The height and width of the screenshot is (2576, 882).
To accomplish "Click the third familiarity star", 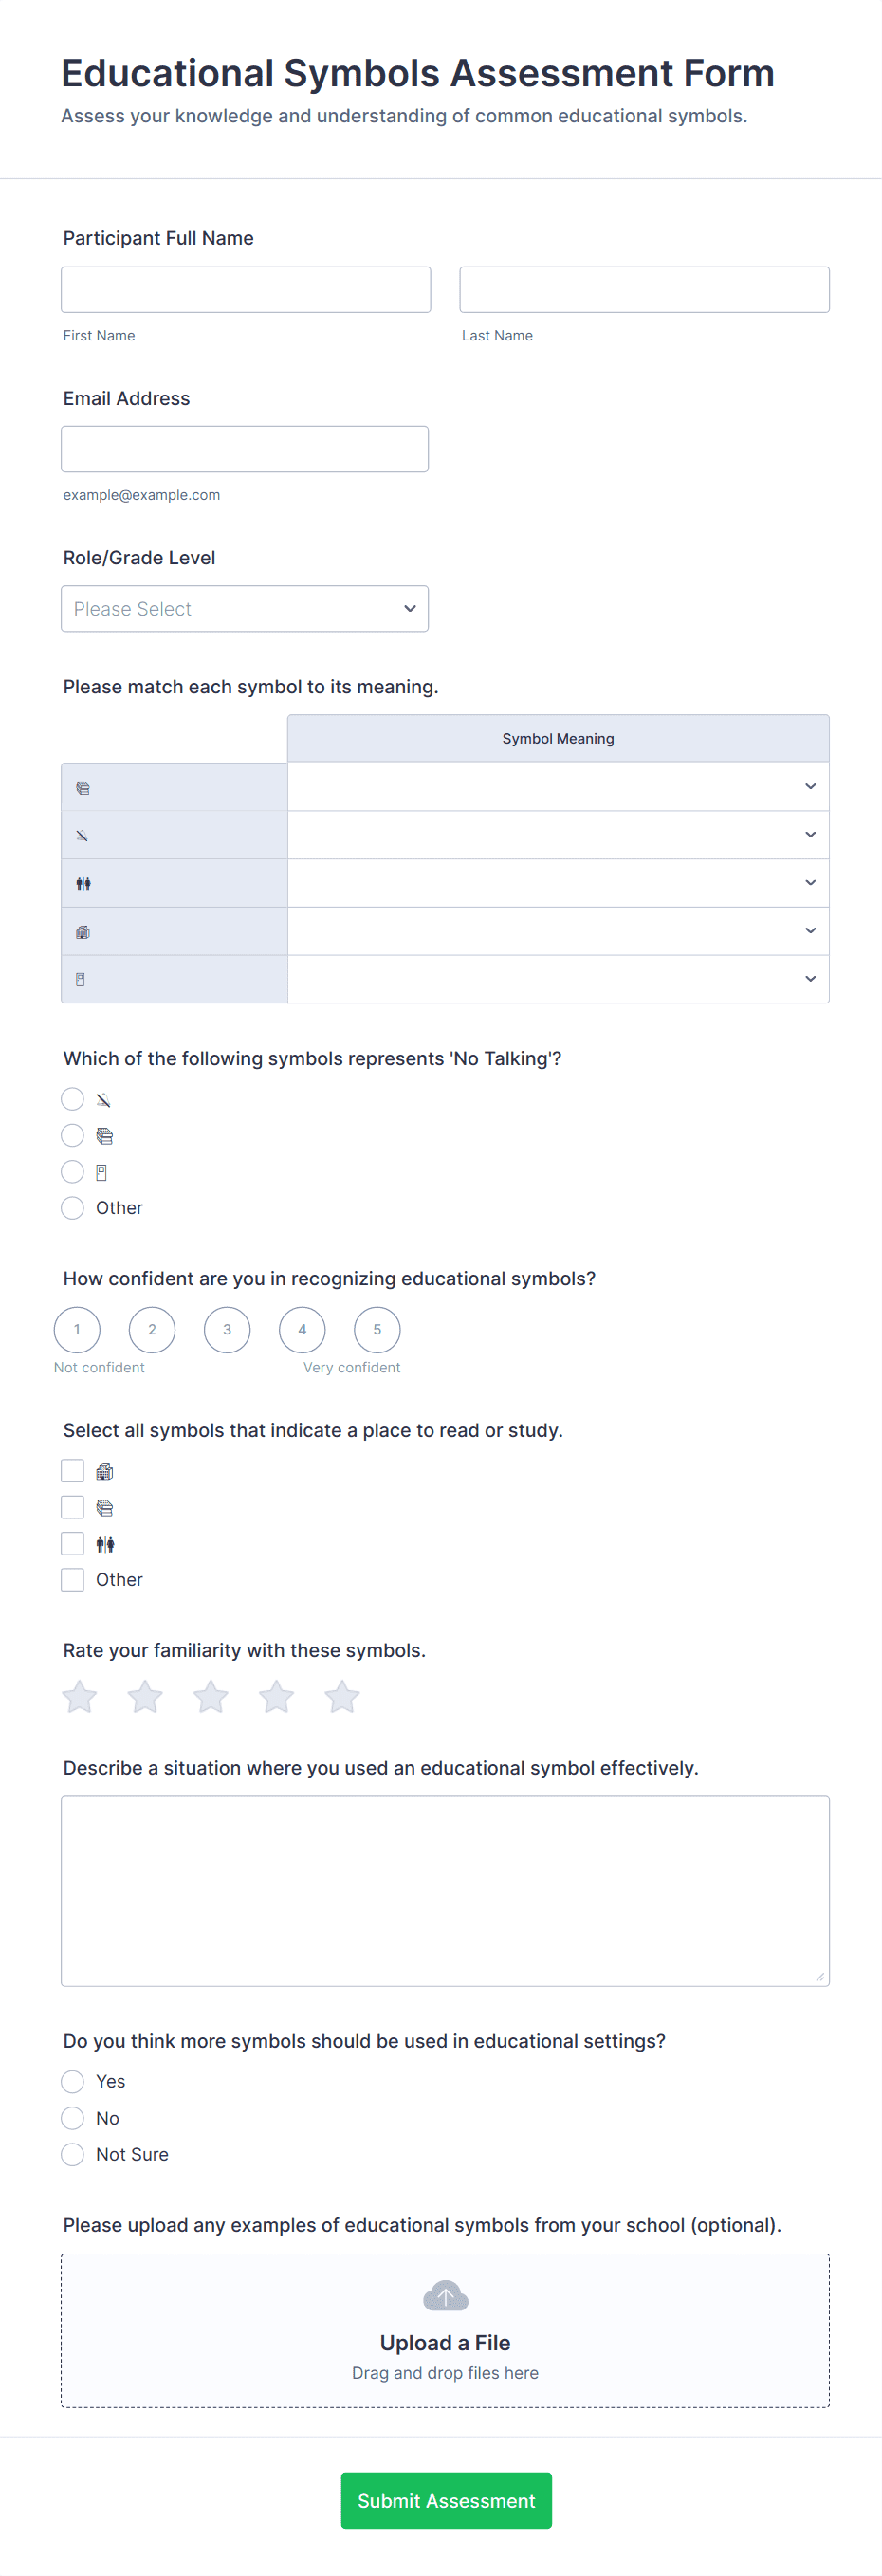I will [210, 1696].
